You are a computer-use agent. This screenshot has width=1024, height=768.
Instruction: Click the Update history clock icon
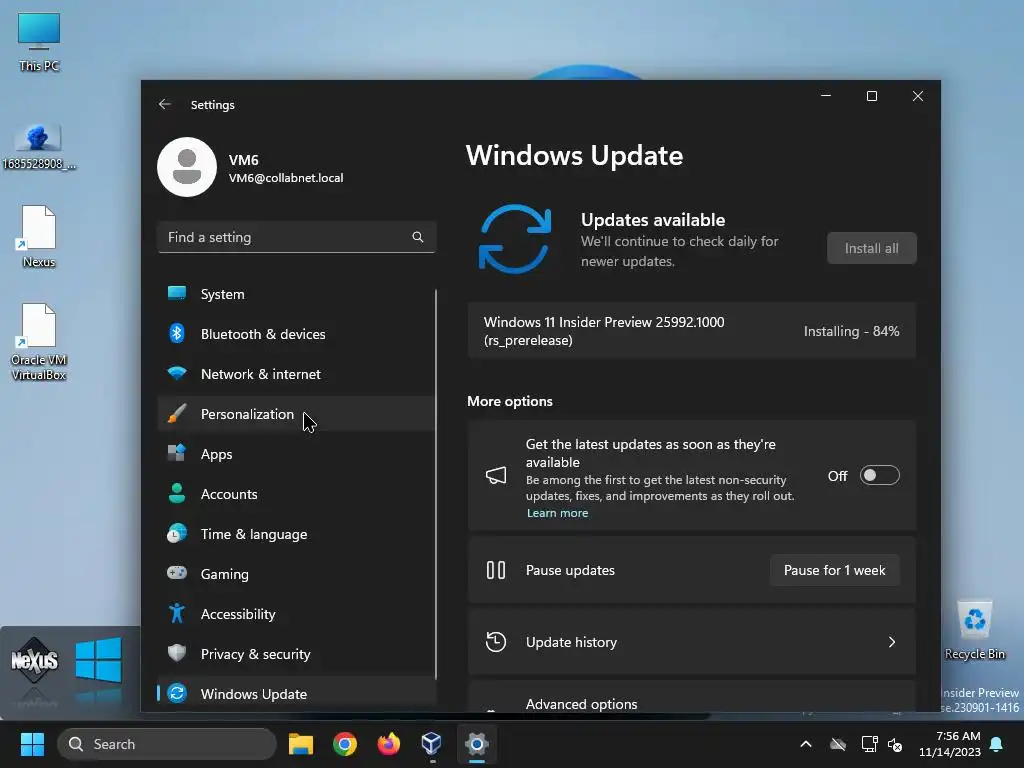coord(496,642)
